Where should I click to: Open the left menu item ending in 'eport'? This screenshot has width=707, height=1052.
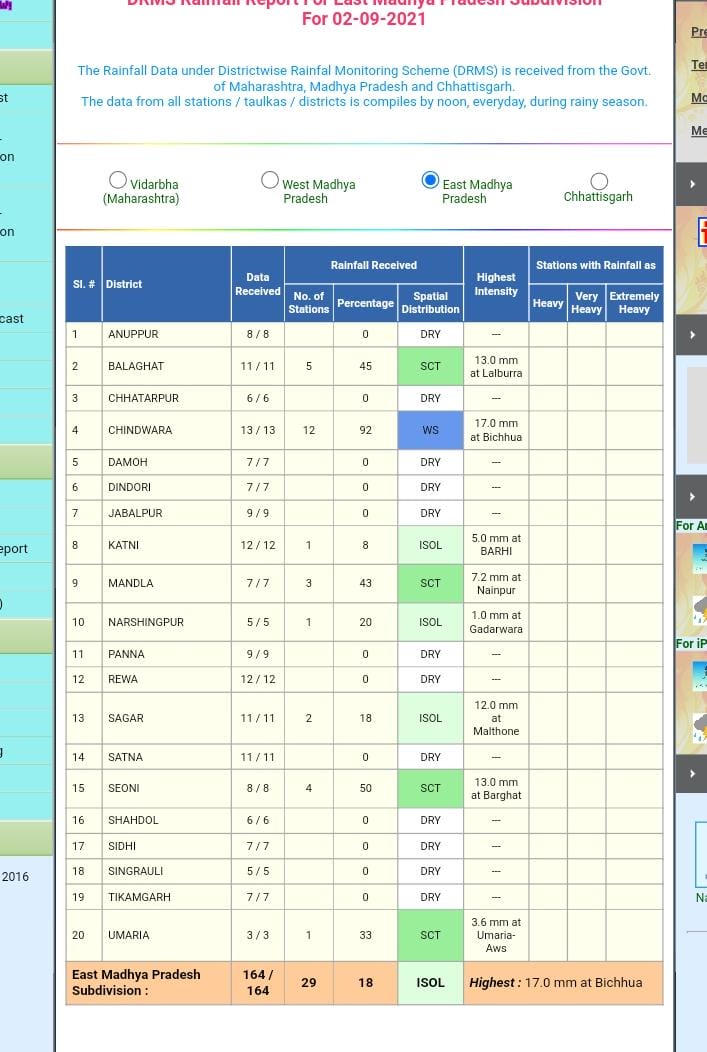click(14, 549)
